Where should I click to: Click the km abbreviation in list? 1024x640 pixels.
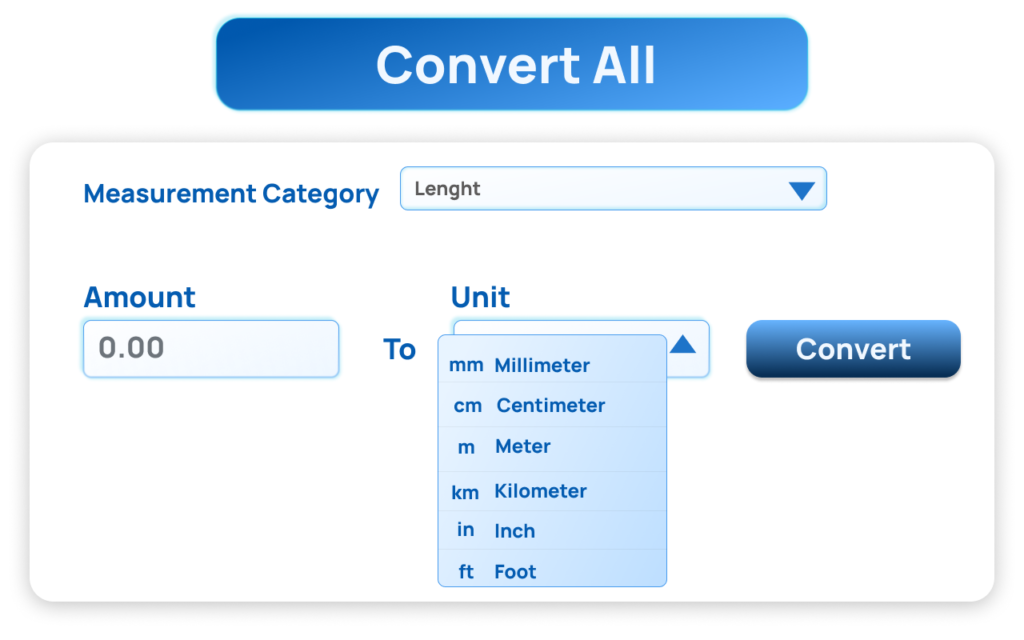tap(465, 492)
